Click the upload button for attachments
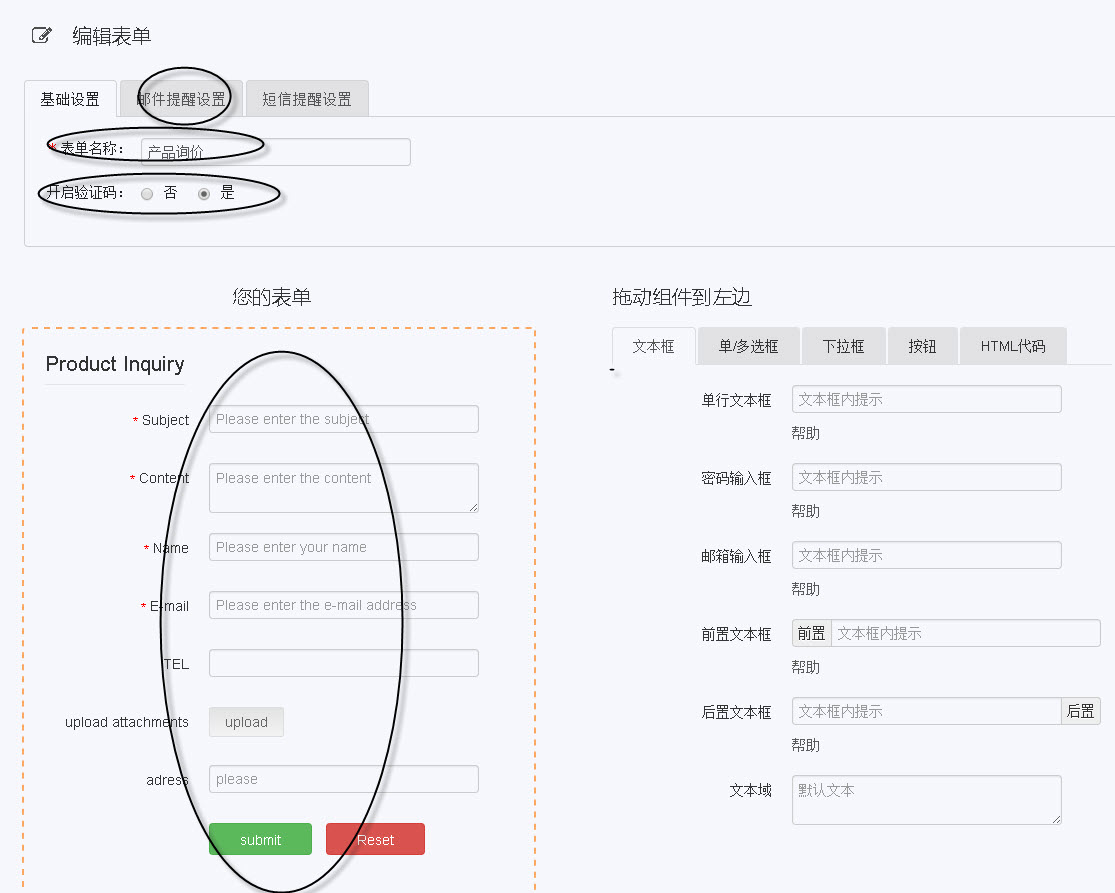Image resolution: width=1115 pixels, height=893 pixels. point(246,721)
